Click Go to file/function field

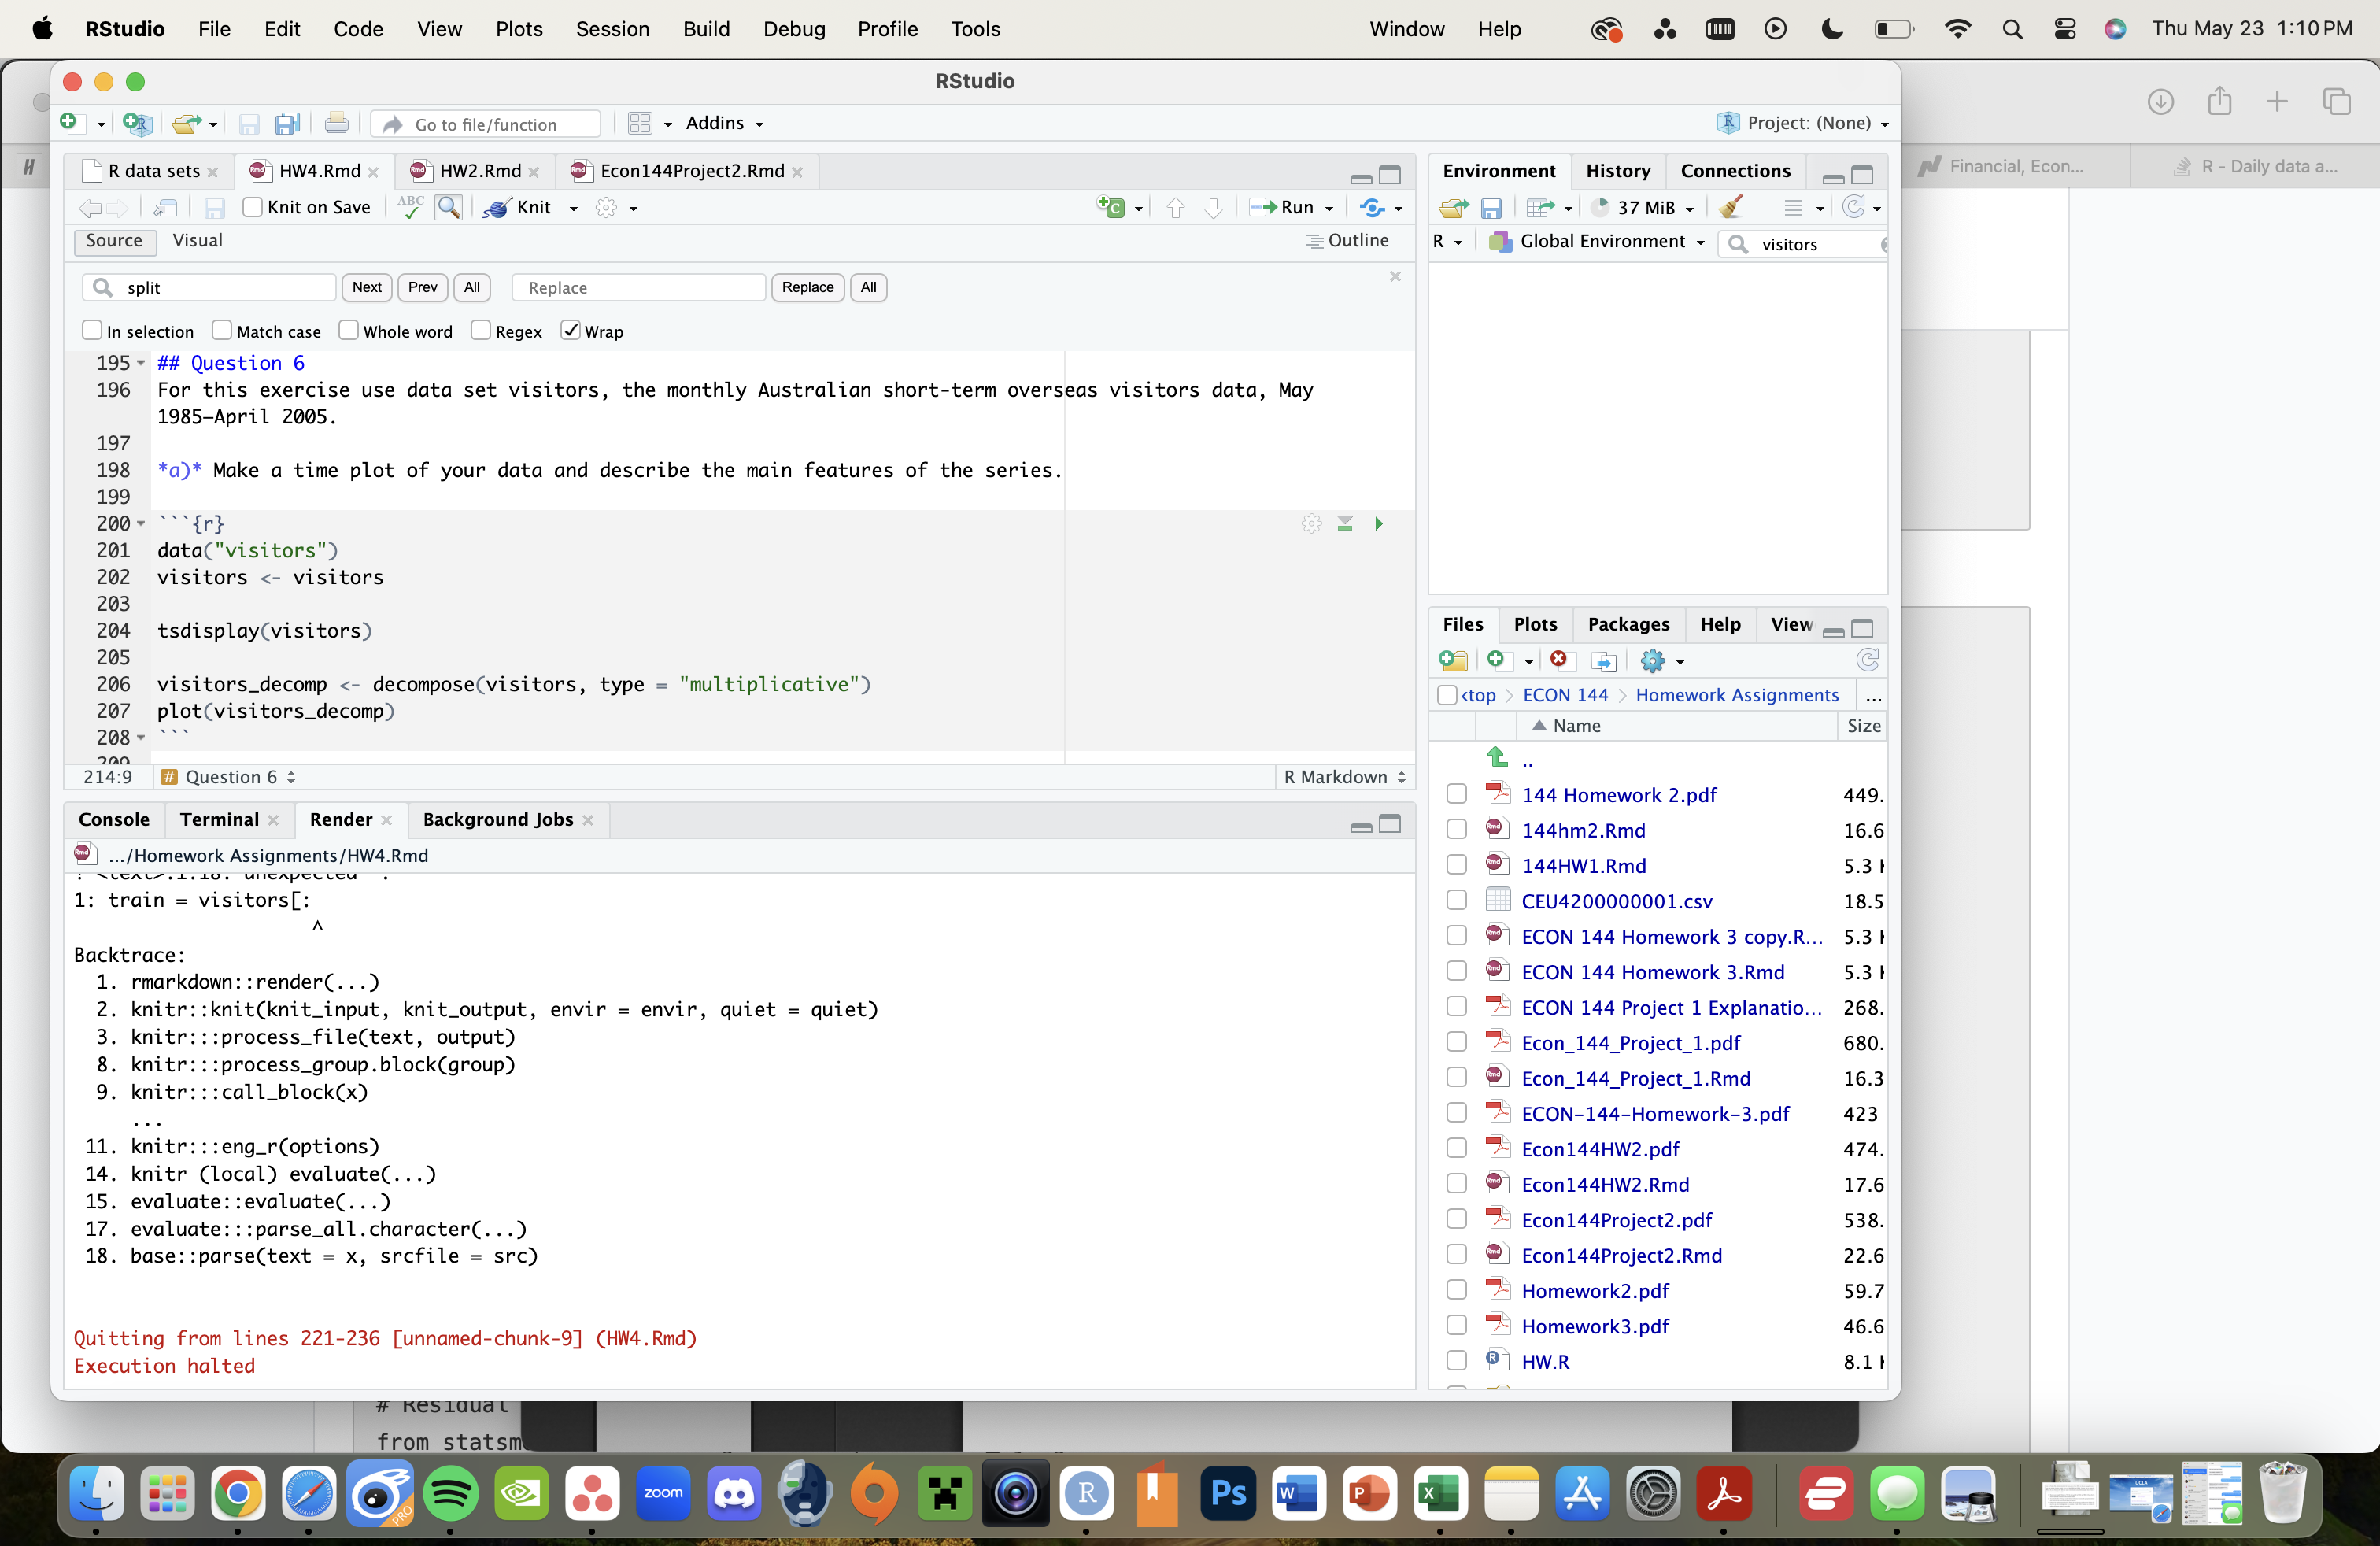(x=487, y=123)
